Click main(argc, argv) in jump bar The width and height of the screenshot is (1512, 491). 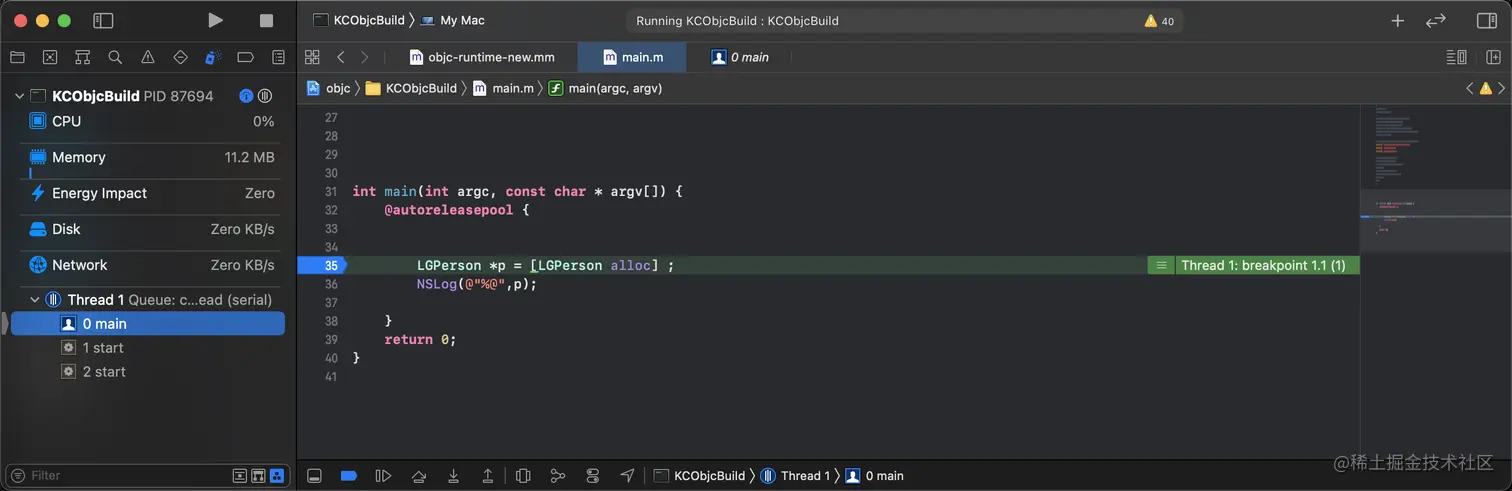pos(605,88)
